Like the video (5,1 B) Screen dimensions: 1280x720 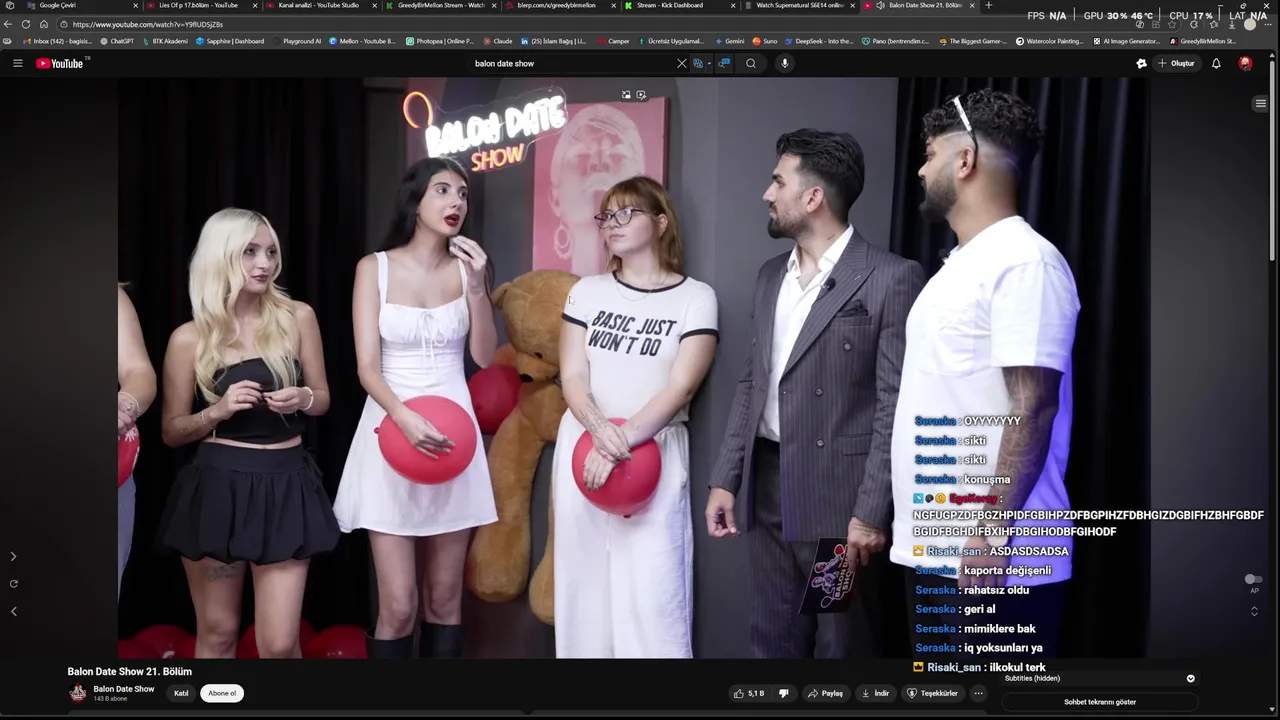[x=748, y=693]
